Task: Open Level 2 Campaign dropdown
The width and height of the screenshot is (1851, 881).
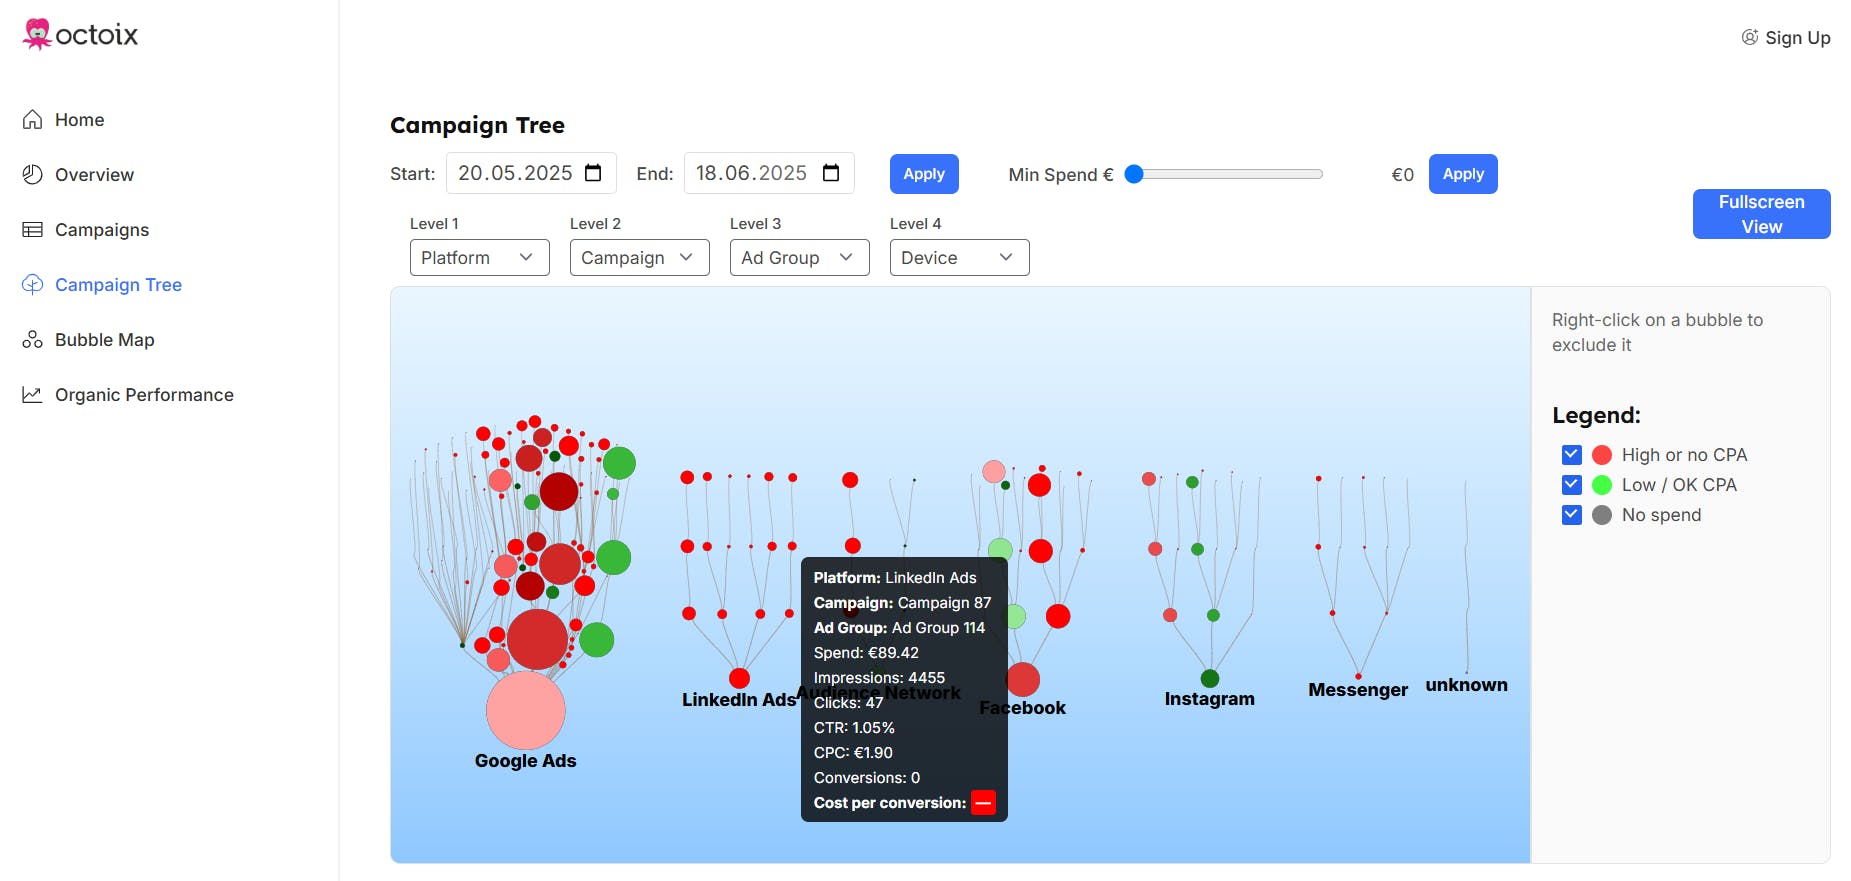Action: click(x=640, y=258)
